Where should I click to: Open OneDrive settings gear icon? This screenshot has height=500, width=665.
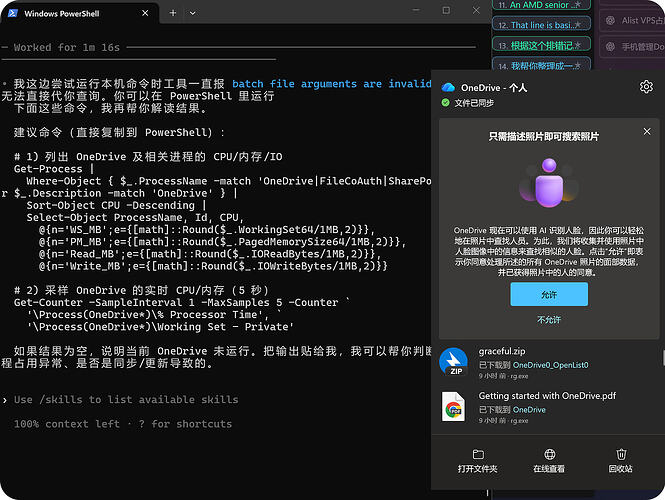pos(646,87)
